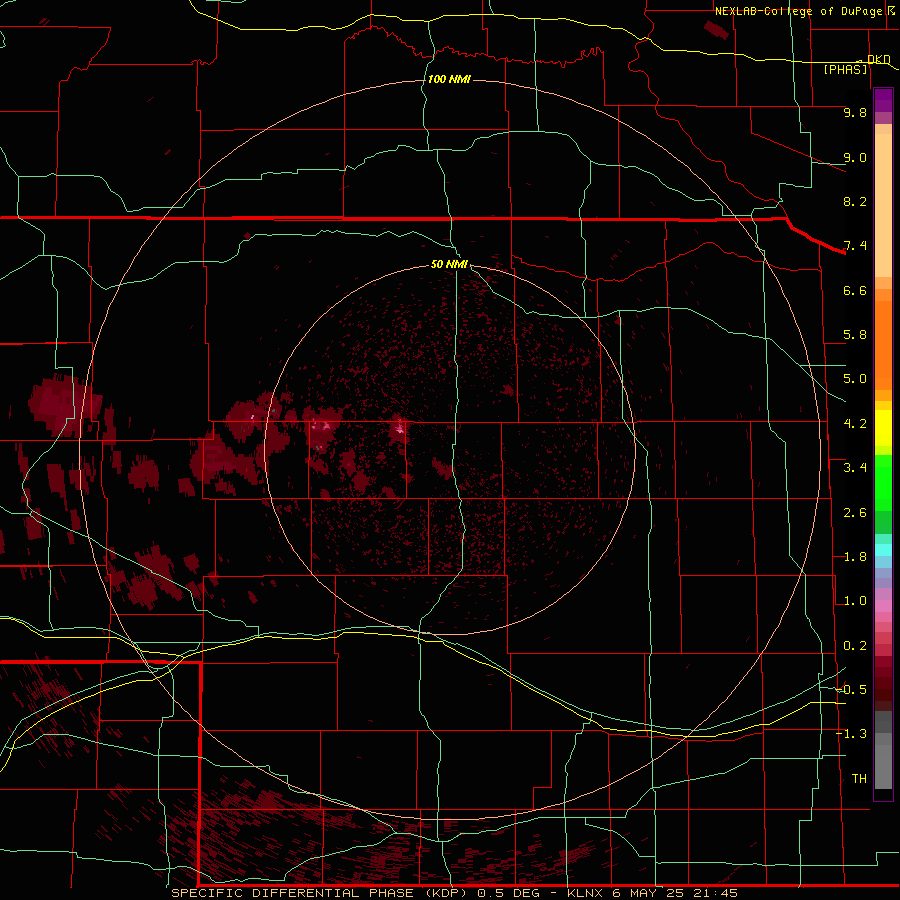
Task: Pick the cyan swatch on the color scale
Action: (883, 550)
